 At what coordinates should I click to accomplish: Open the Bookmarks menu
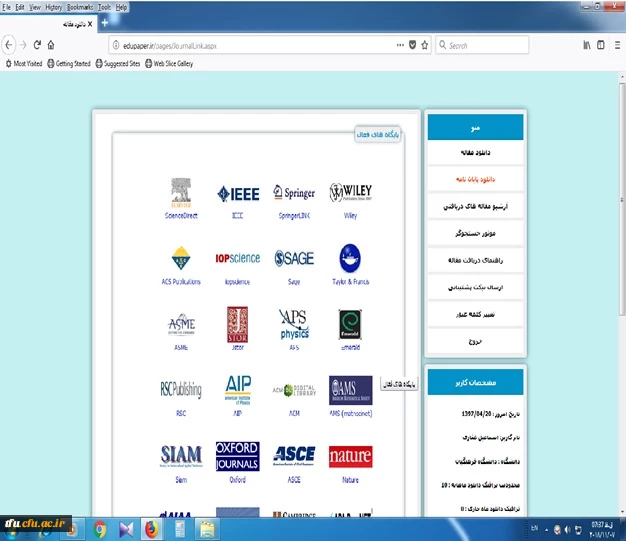80,6
